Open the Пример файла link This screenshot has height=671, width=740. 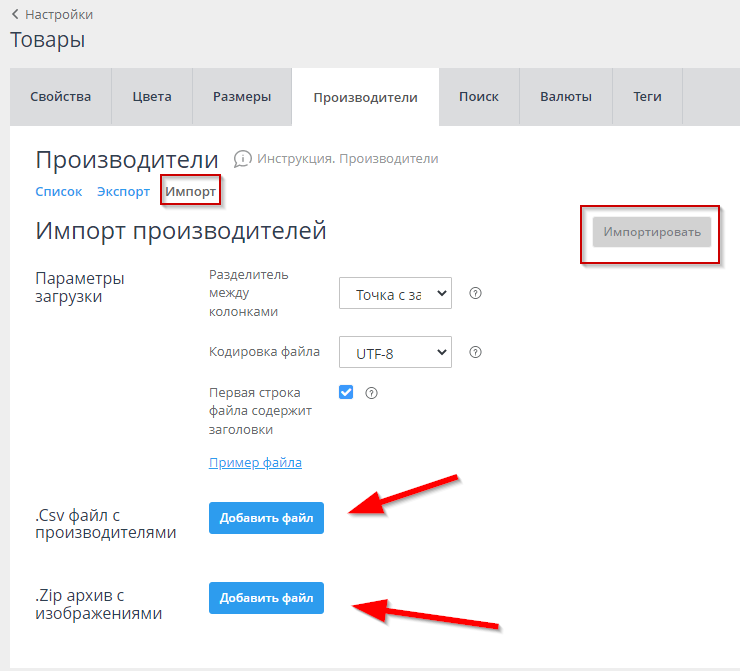[x=255, y=463]
